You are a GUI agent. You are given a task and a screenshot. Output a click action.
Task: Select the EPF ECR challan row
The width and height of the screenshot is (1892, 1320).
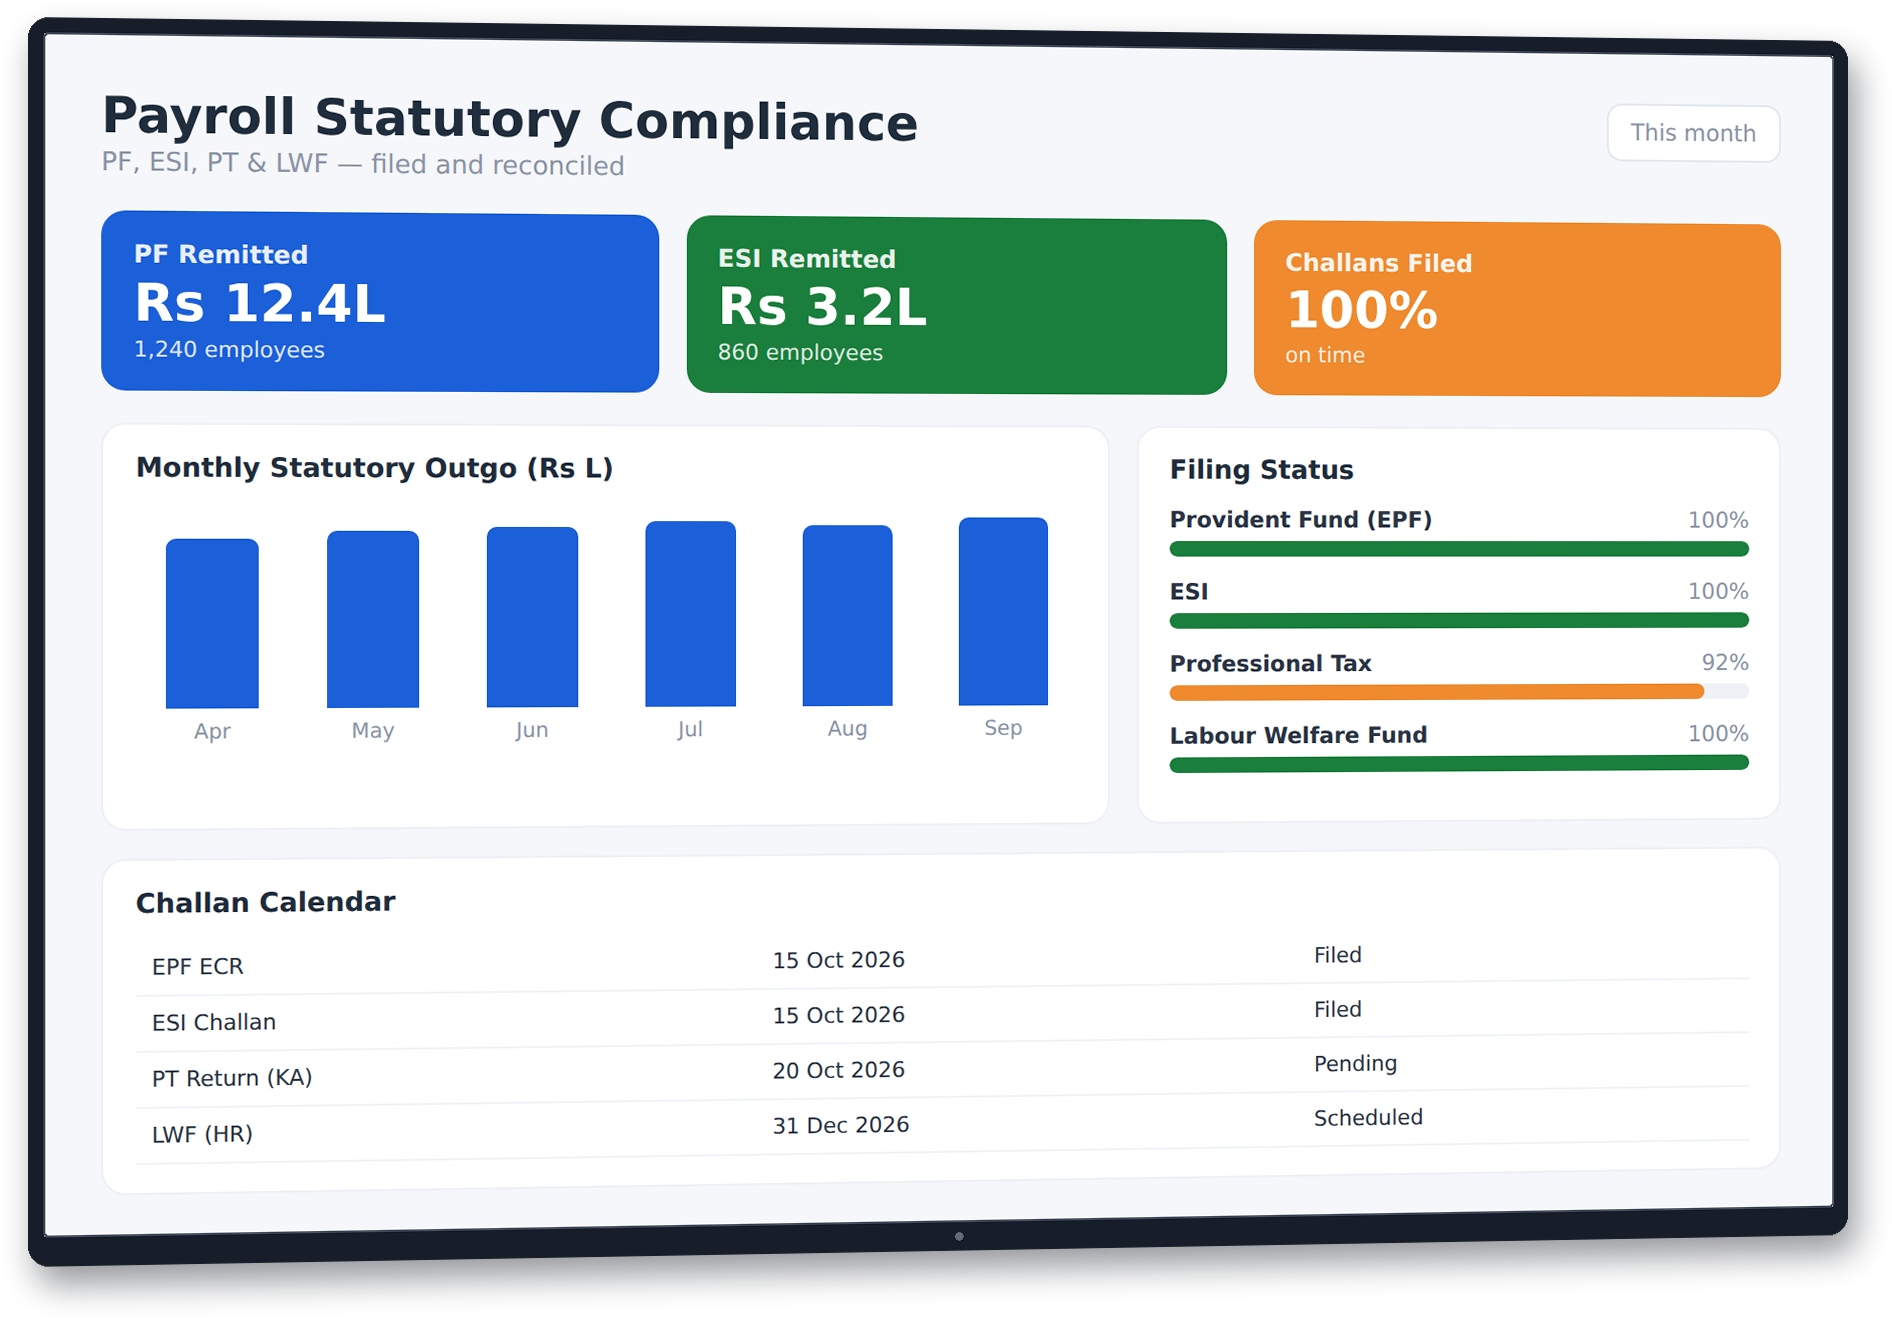[942, 962]
